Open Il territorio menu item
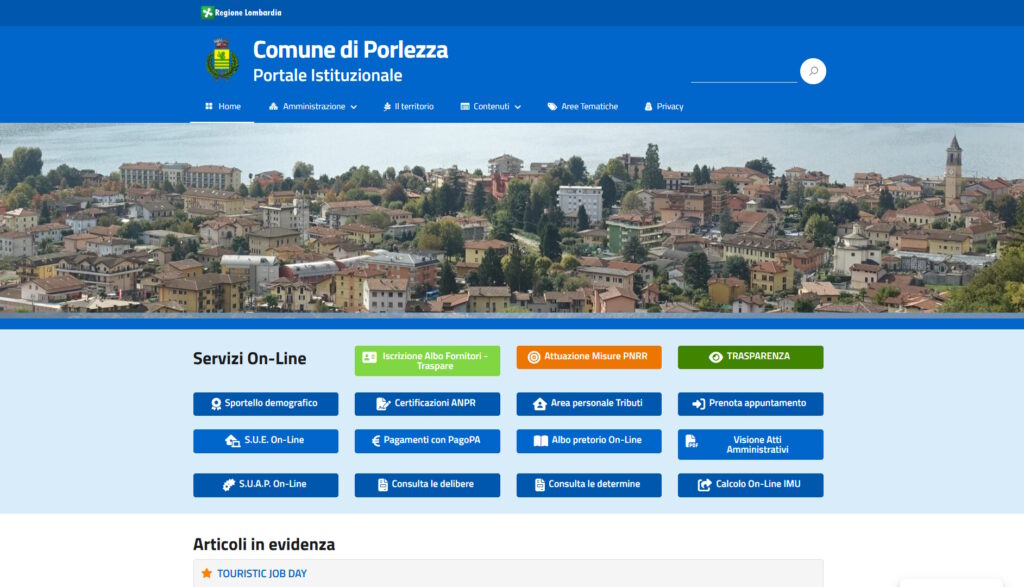Screen dimensions: 1024x587 pyautogui.click(x=408, y=106)
